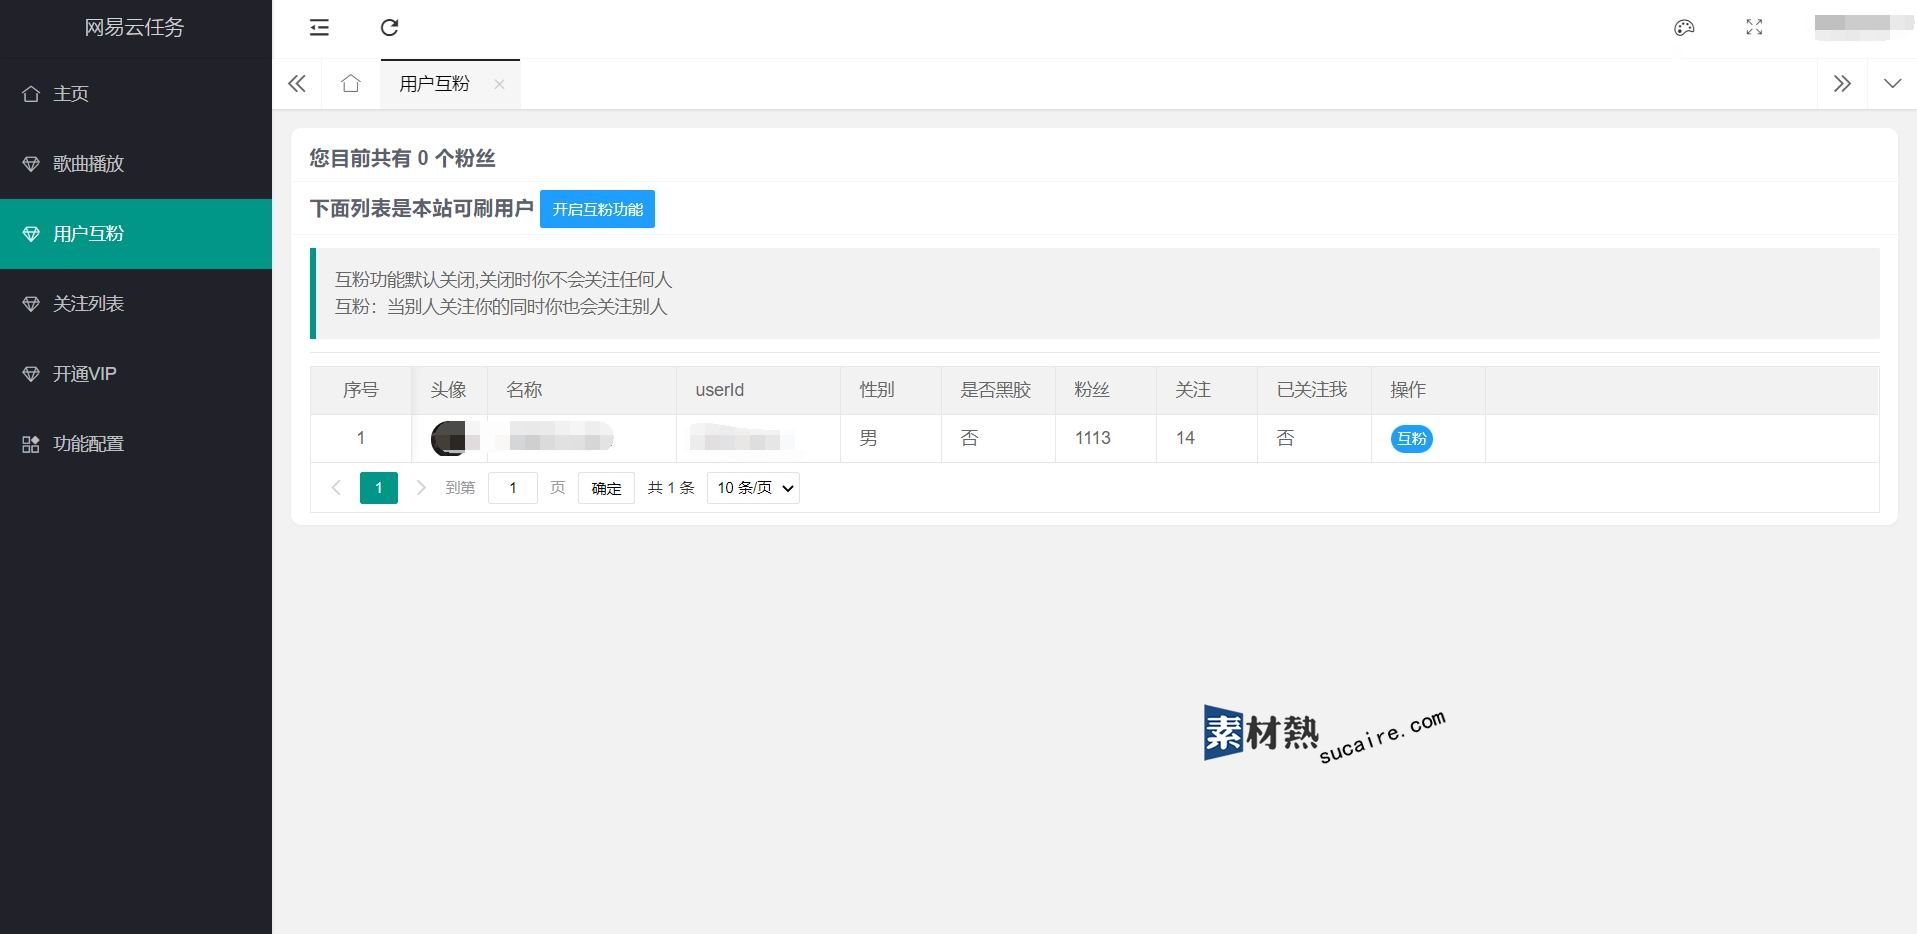Image resolution: width=1917 pixels, height=934 pixels.
Task: Go to previous page arrow
Action: 336,488
